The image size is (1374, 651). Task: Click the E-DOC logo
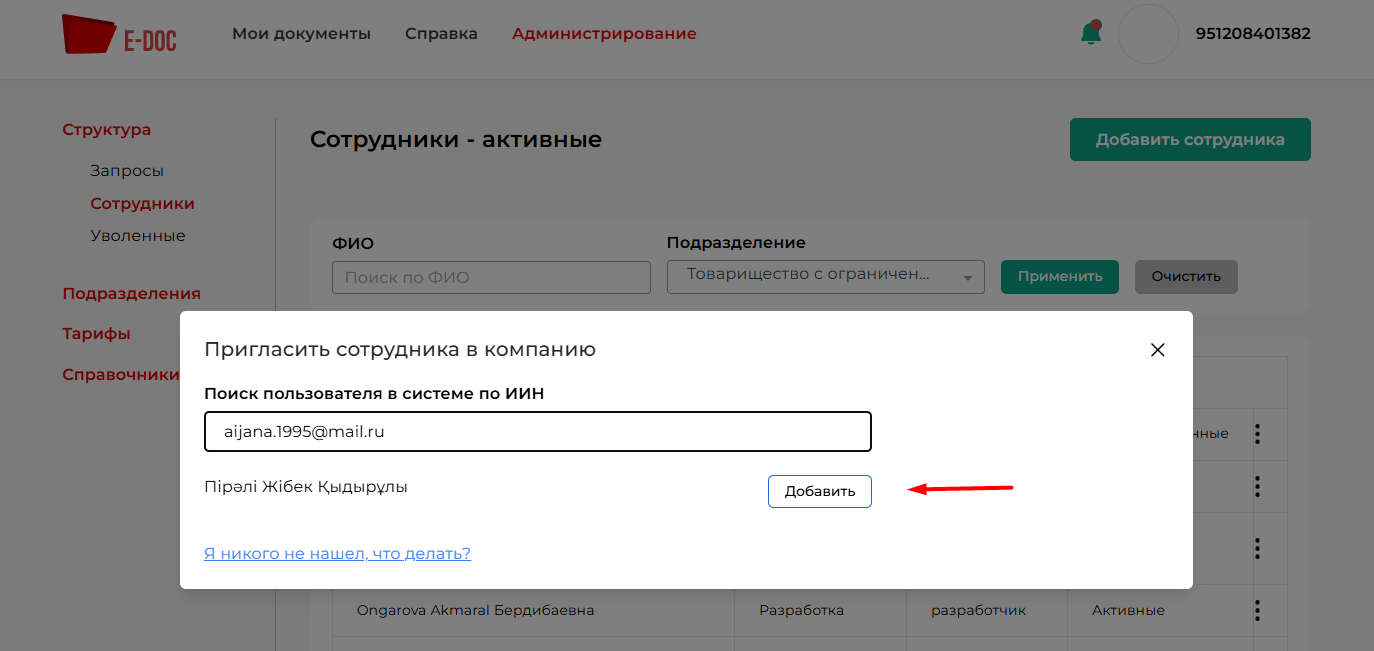click(x=118, y=34)
